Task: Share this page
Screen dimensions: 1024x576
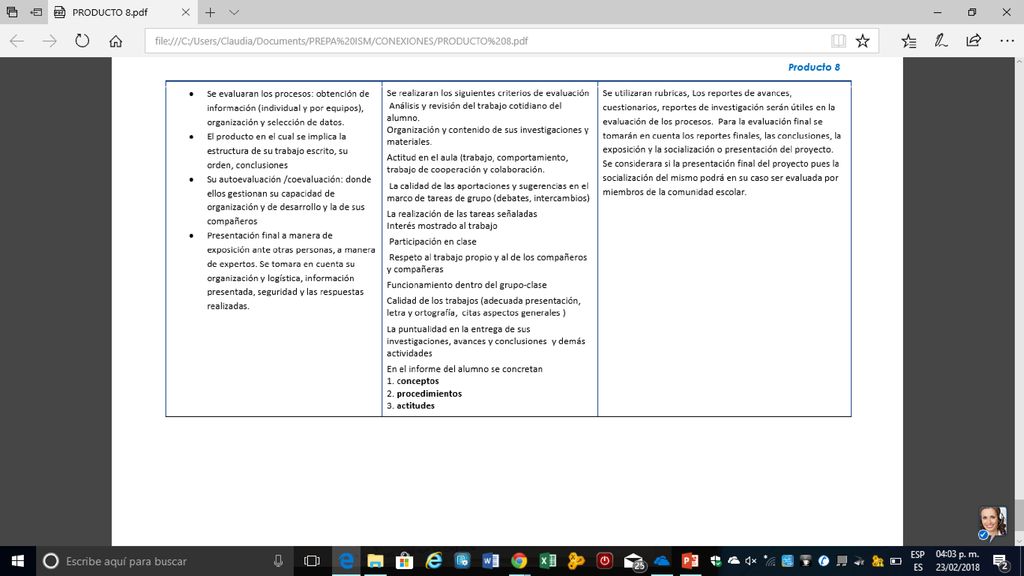Action: click(973, 40)
